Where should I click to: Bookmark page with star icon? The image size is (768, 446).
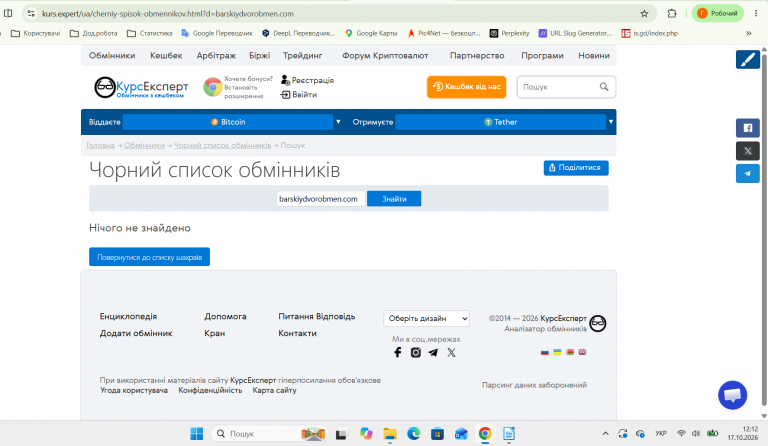click(x=644, y=14)
